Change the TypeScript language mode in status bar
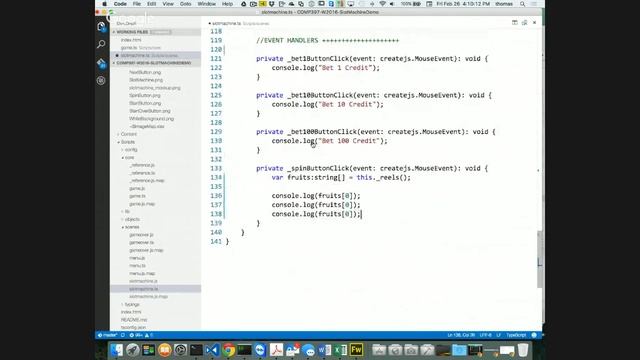Image resolution: width=640 pixels, height=360 pixels. [x=516, y=335]
